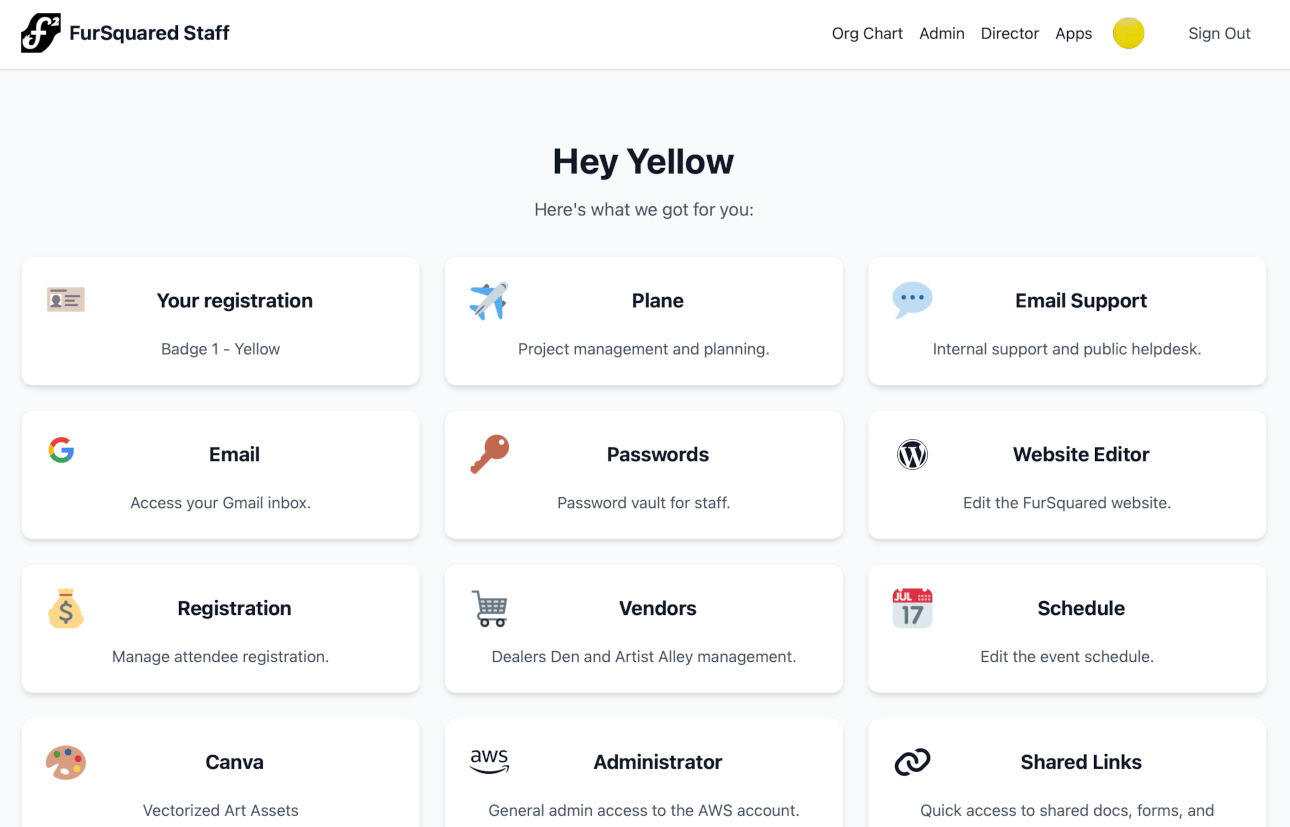Click the airplane icon on the Plane card
1290x827 pixels.
(489, 301)
